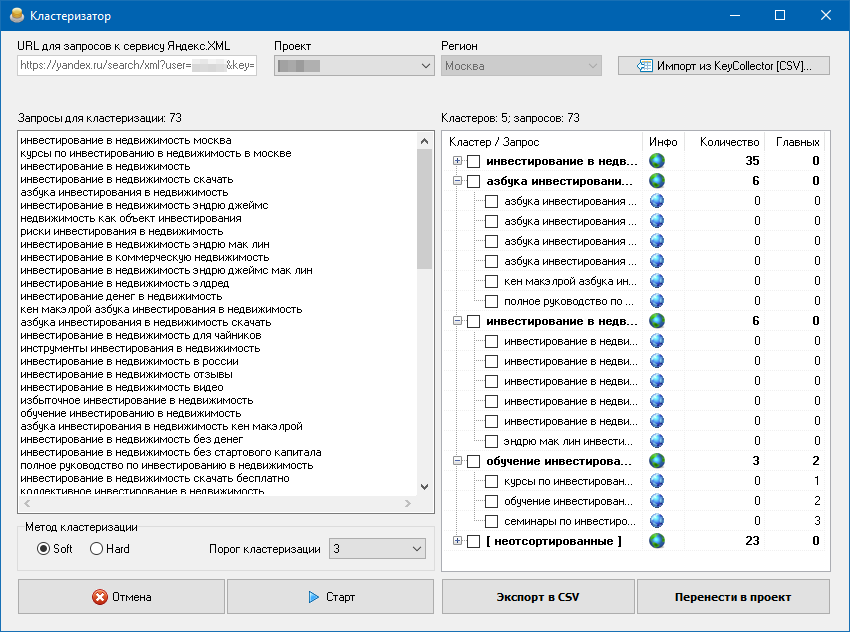Collapse the азбука инвестировани... cluster

point(458,181)
